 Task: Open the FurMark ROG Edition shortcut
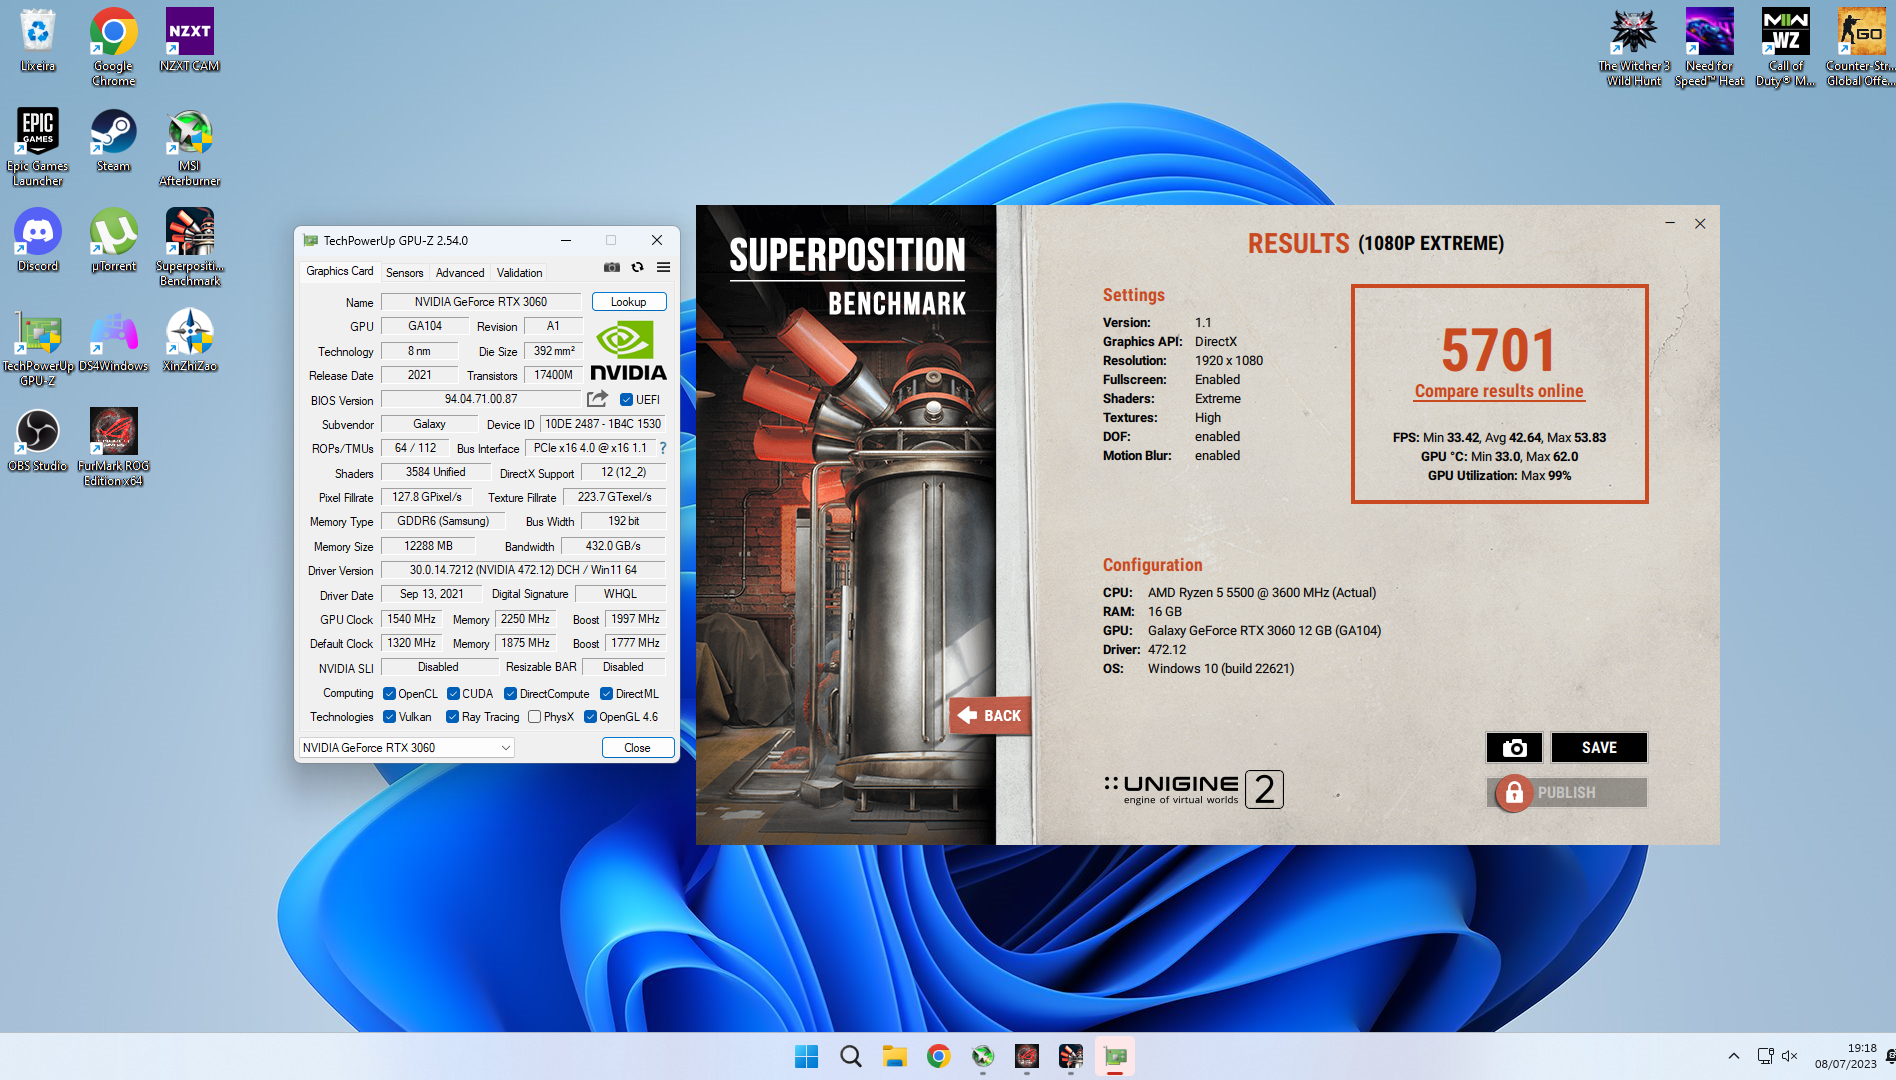point(114,447)
